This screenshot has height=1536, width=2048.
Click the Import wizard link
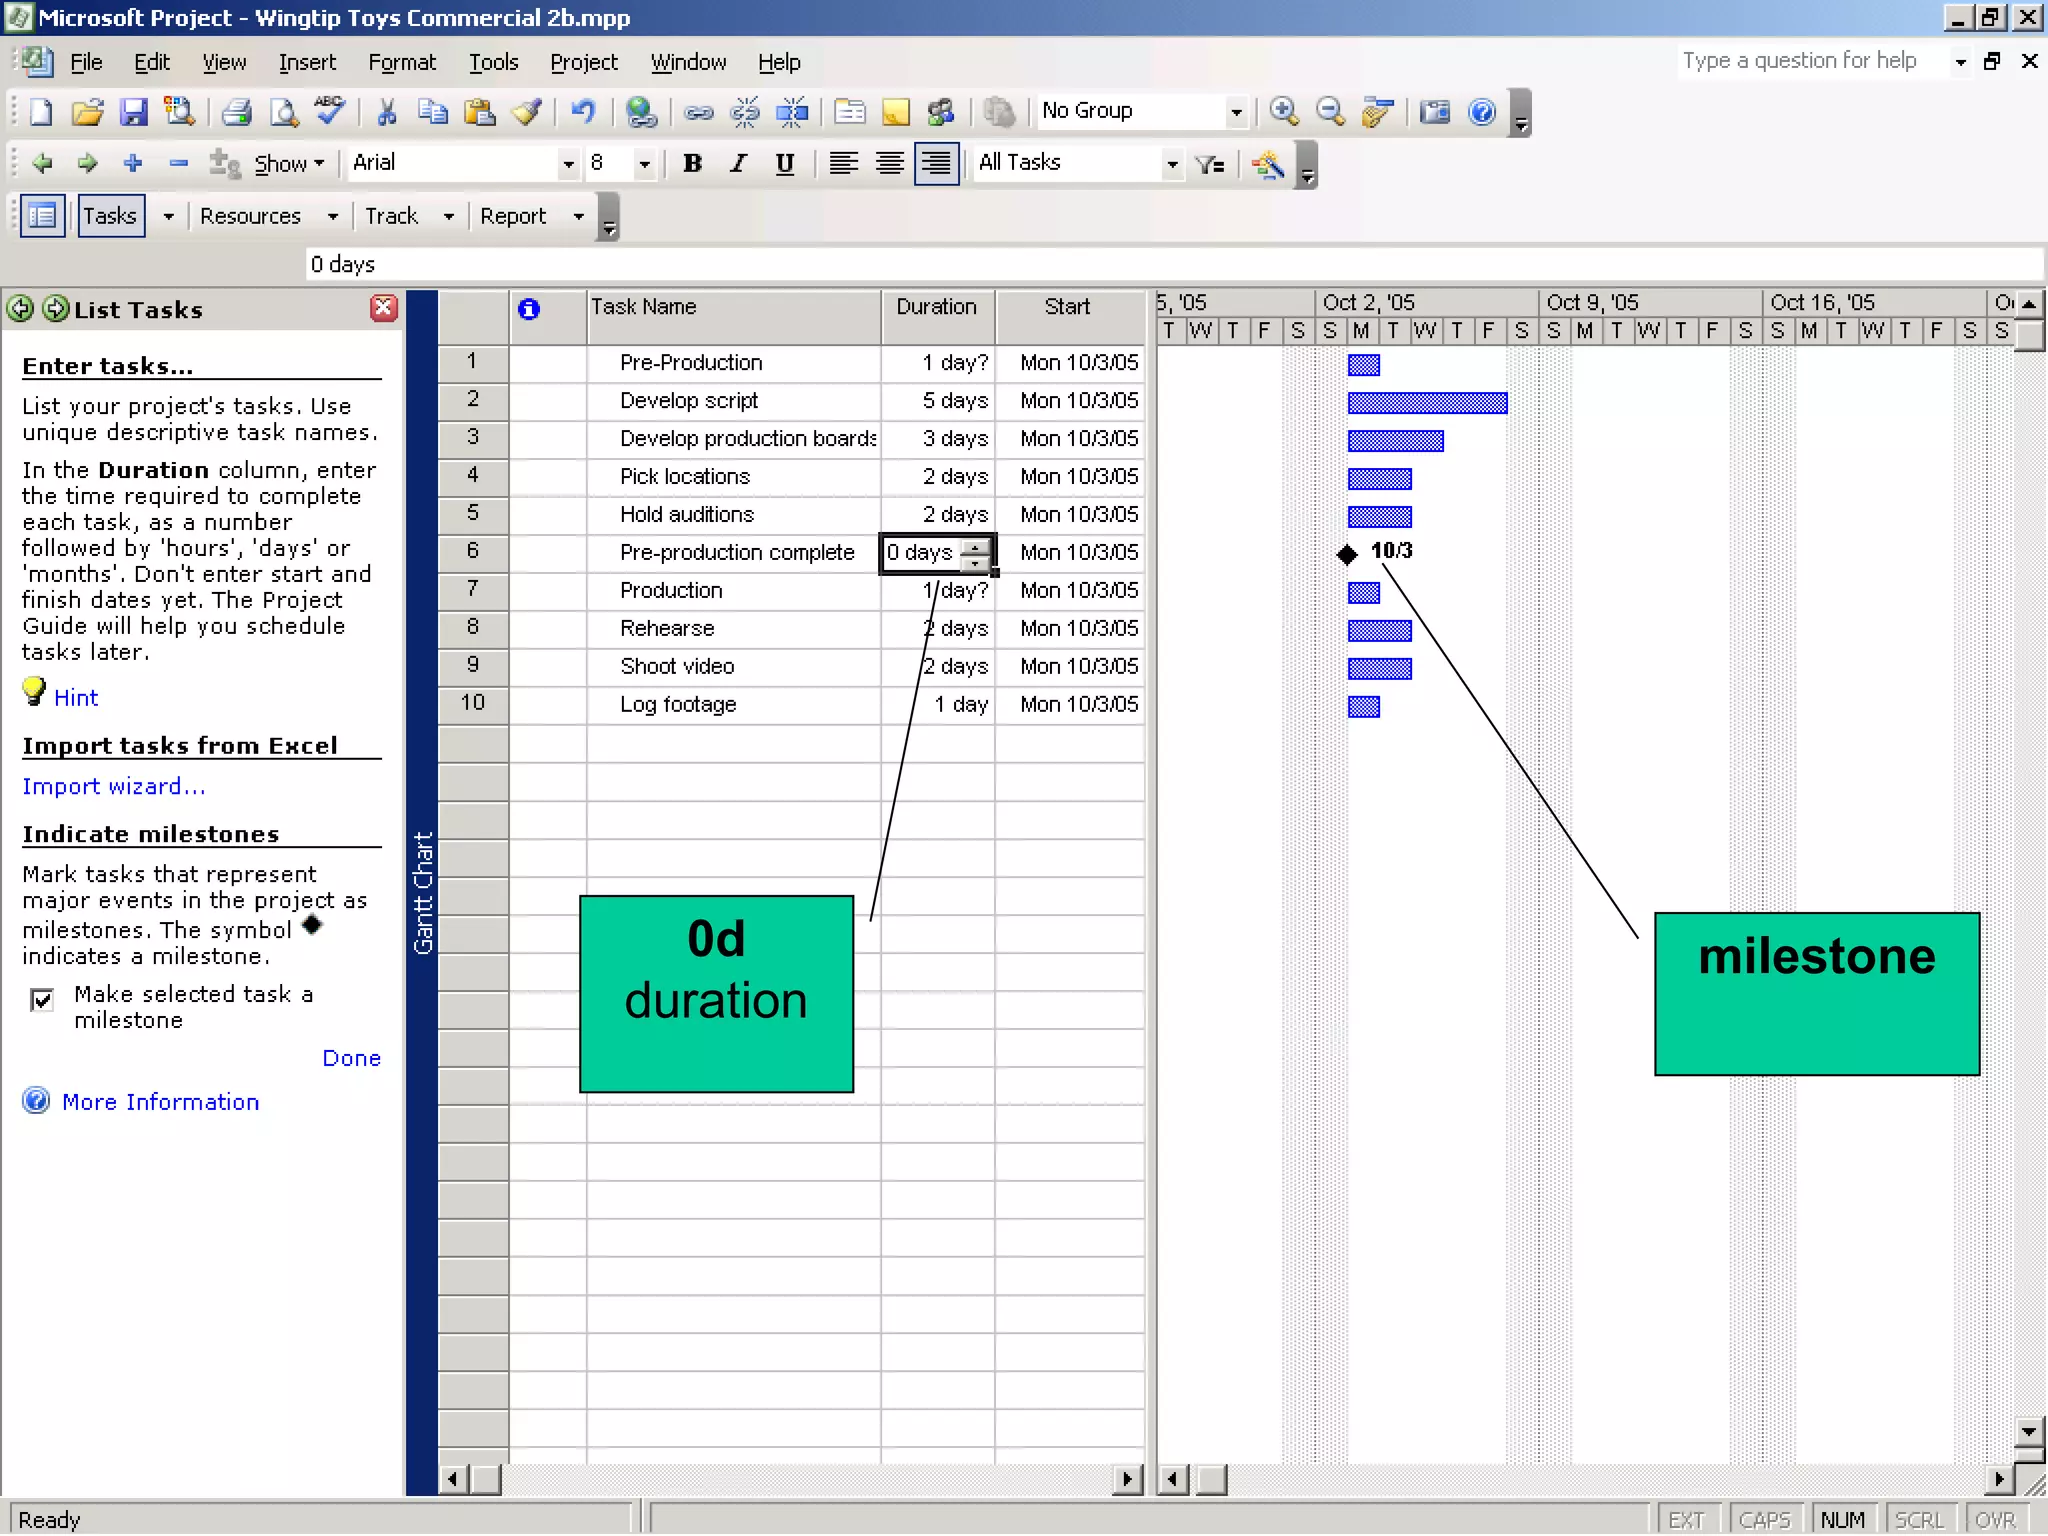113,786
